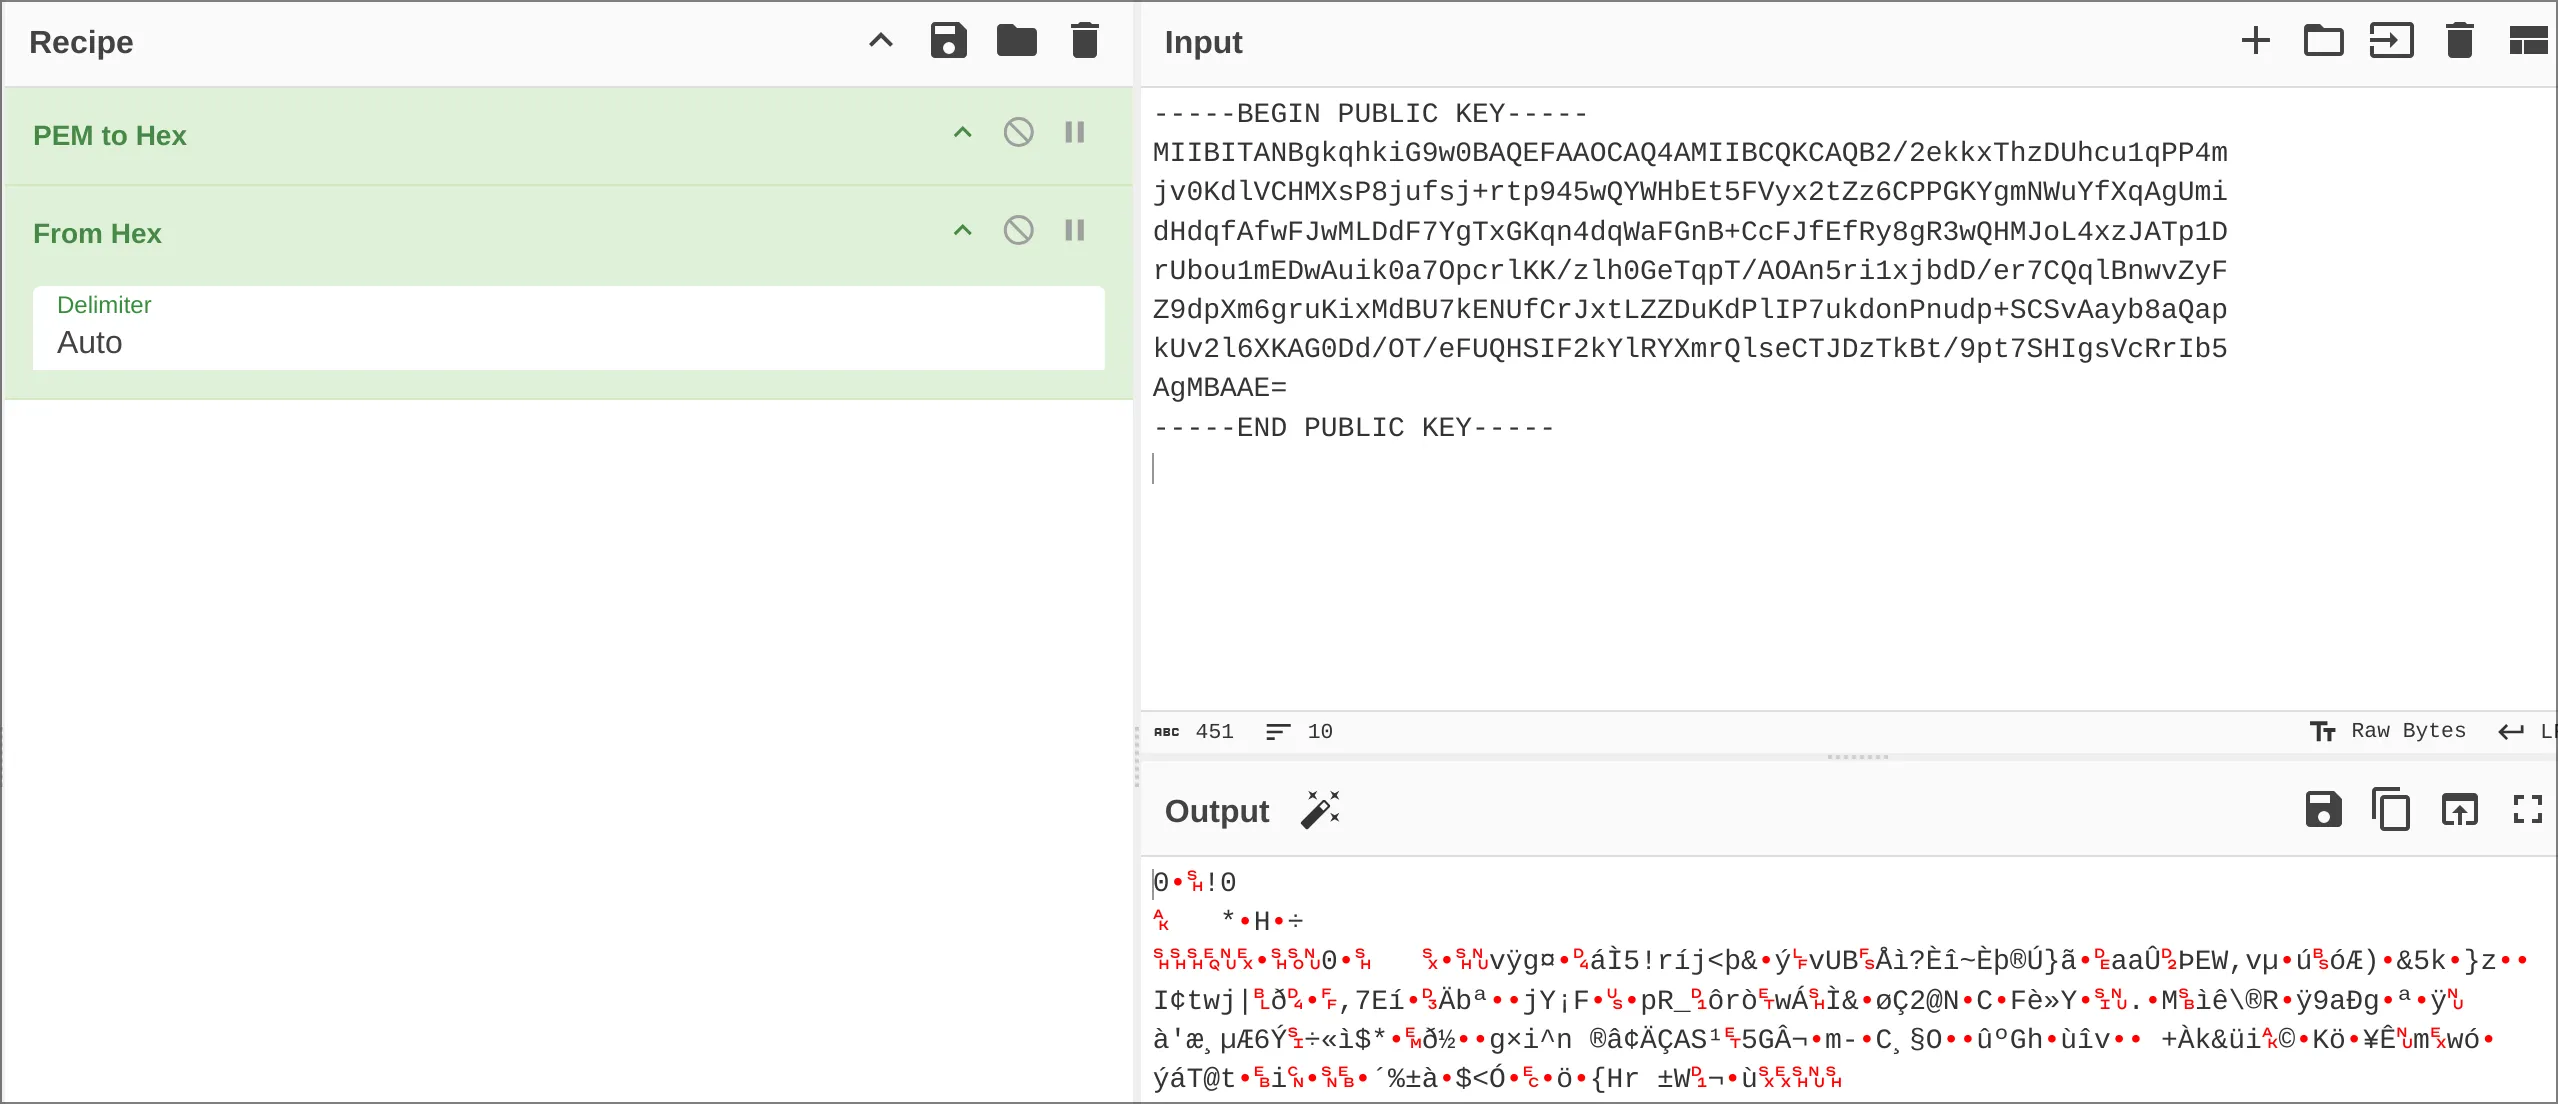Copy raw output to clipboard
Screen dimensions: 2558x1104
coord(2391,810)
